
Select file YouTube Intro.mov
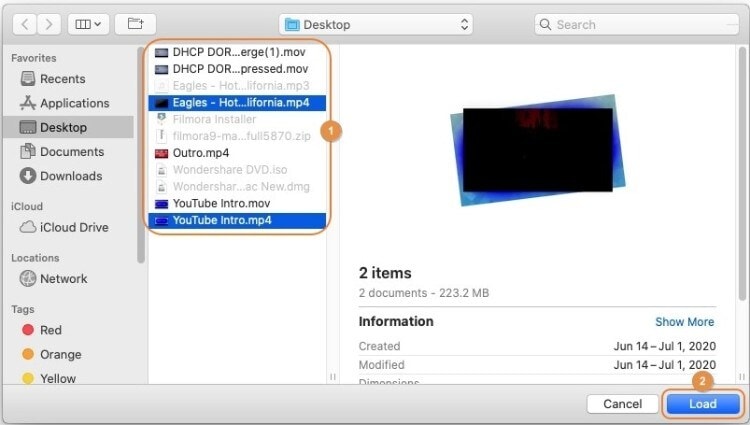coord(237,203)
